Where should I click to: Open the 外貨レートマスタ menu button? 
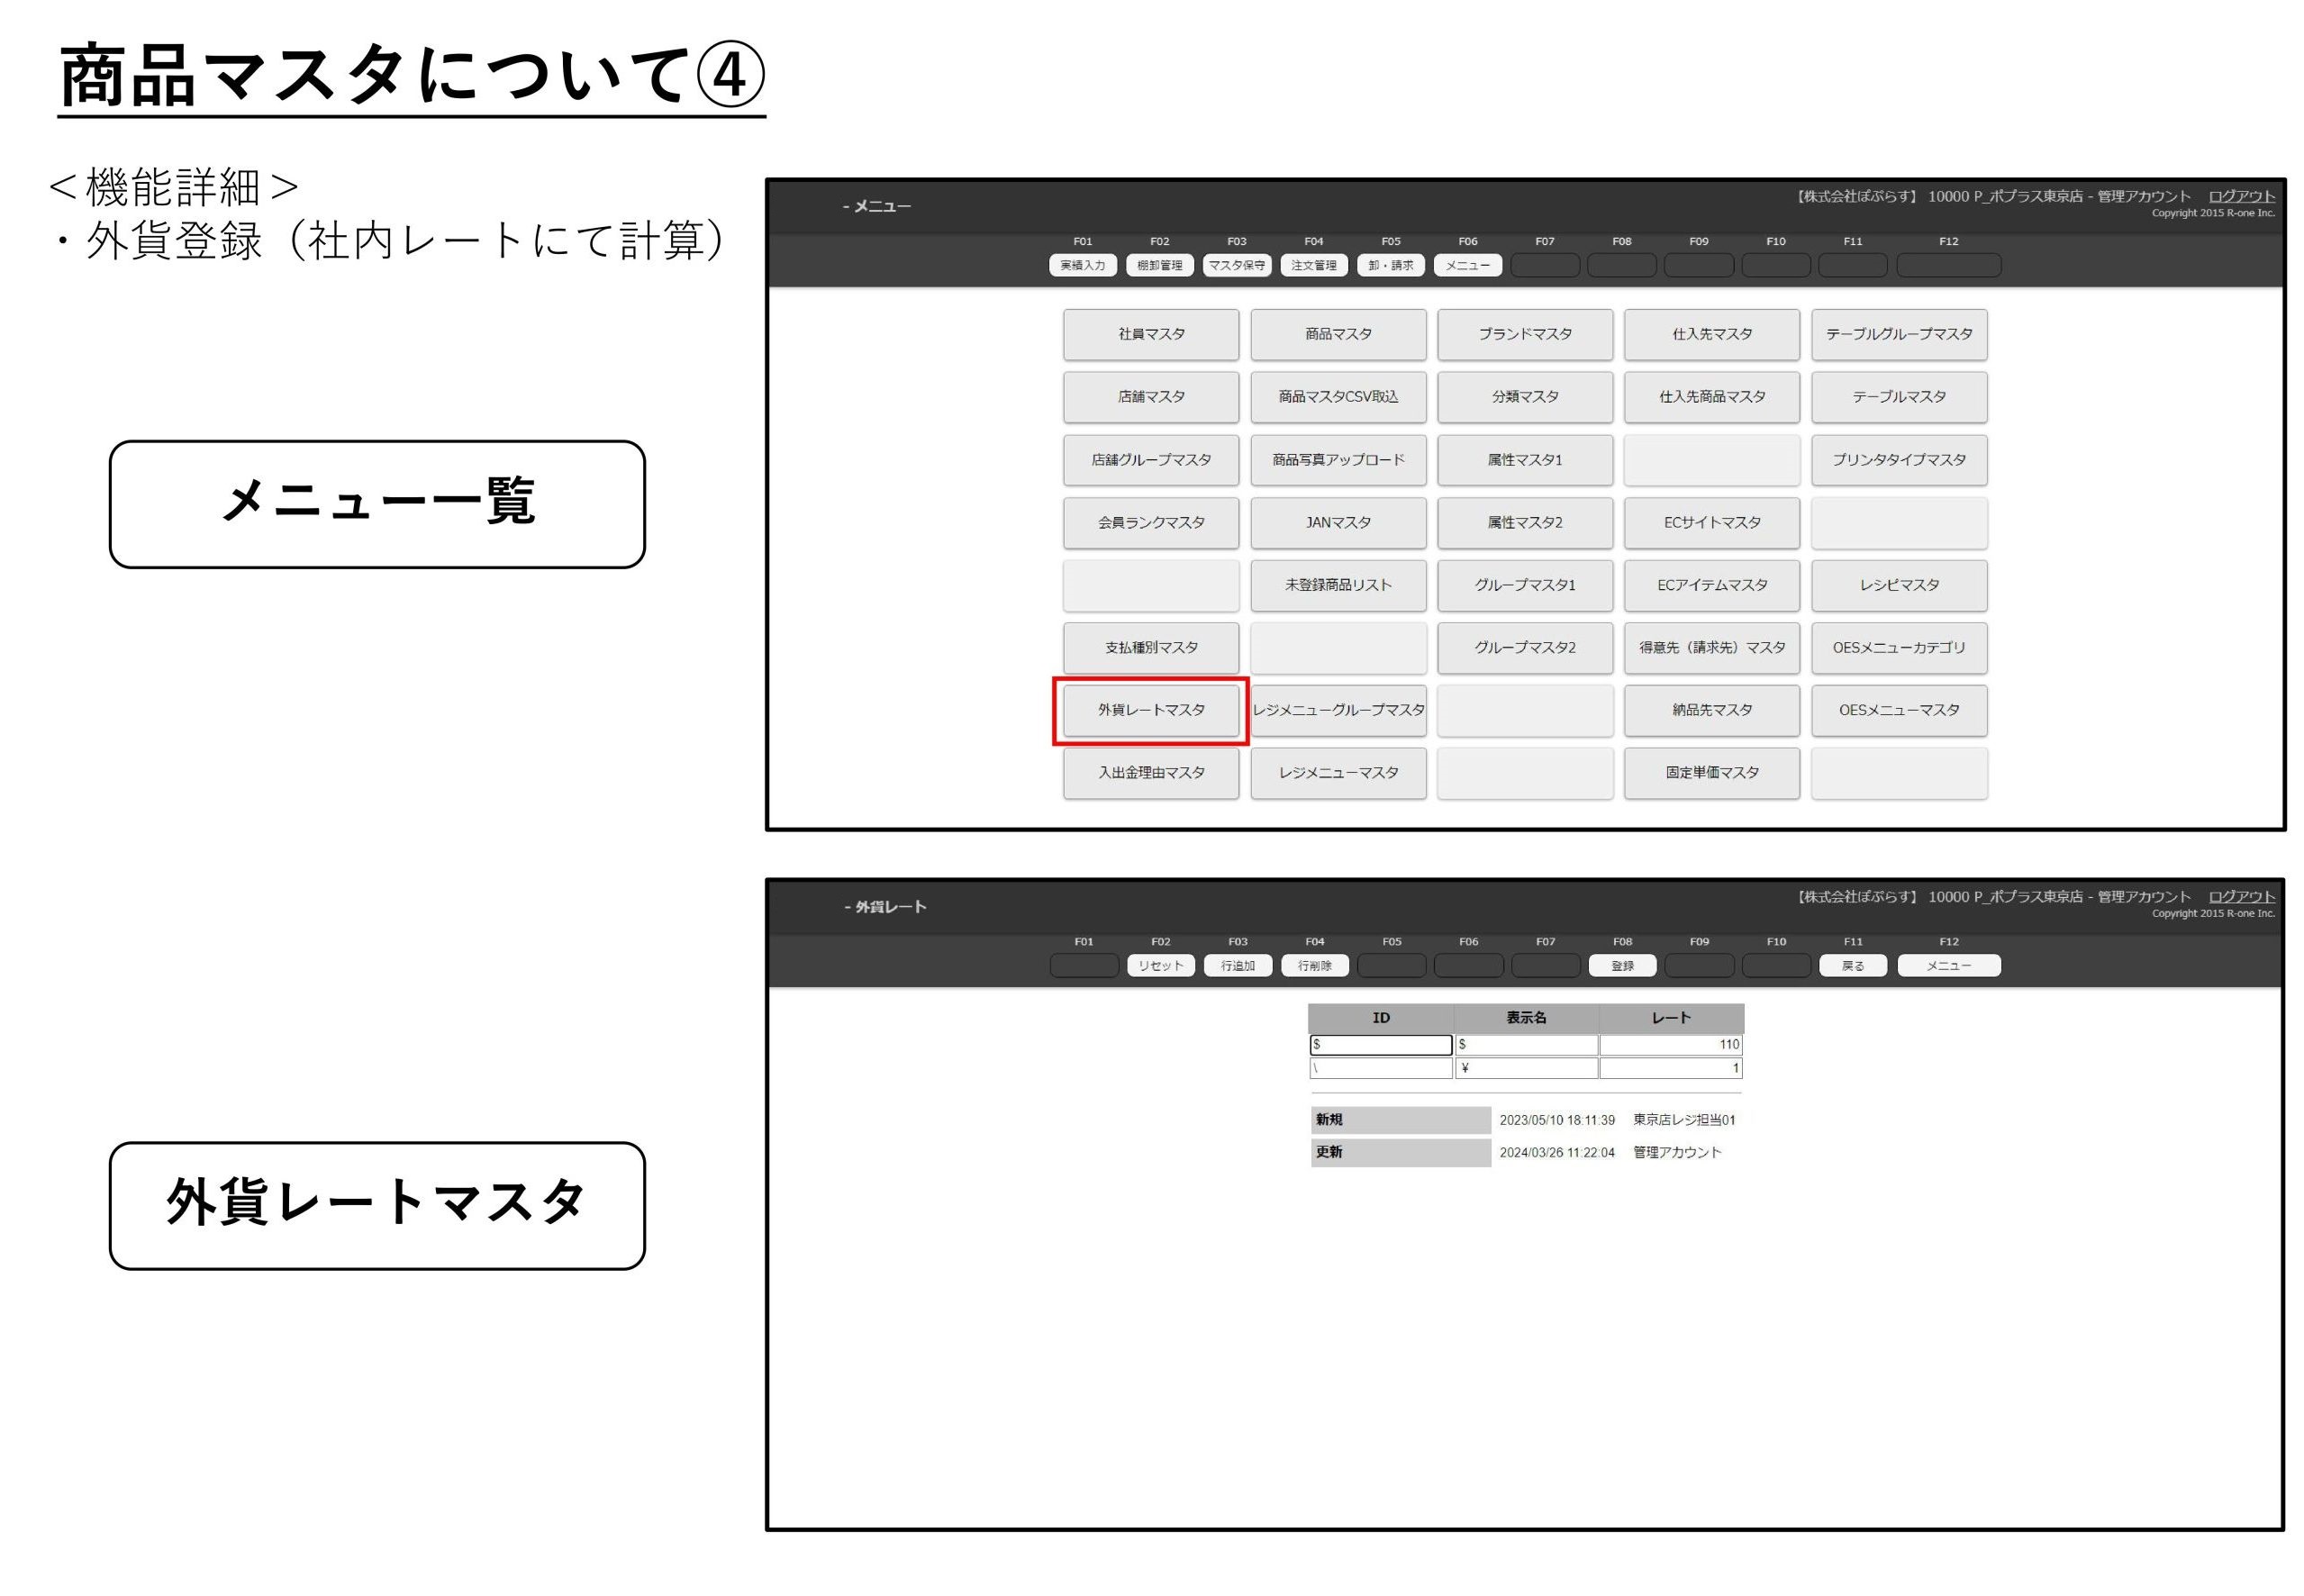coord(1150,710)
